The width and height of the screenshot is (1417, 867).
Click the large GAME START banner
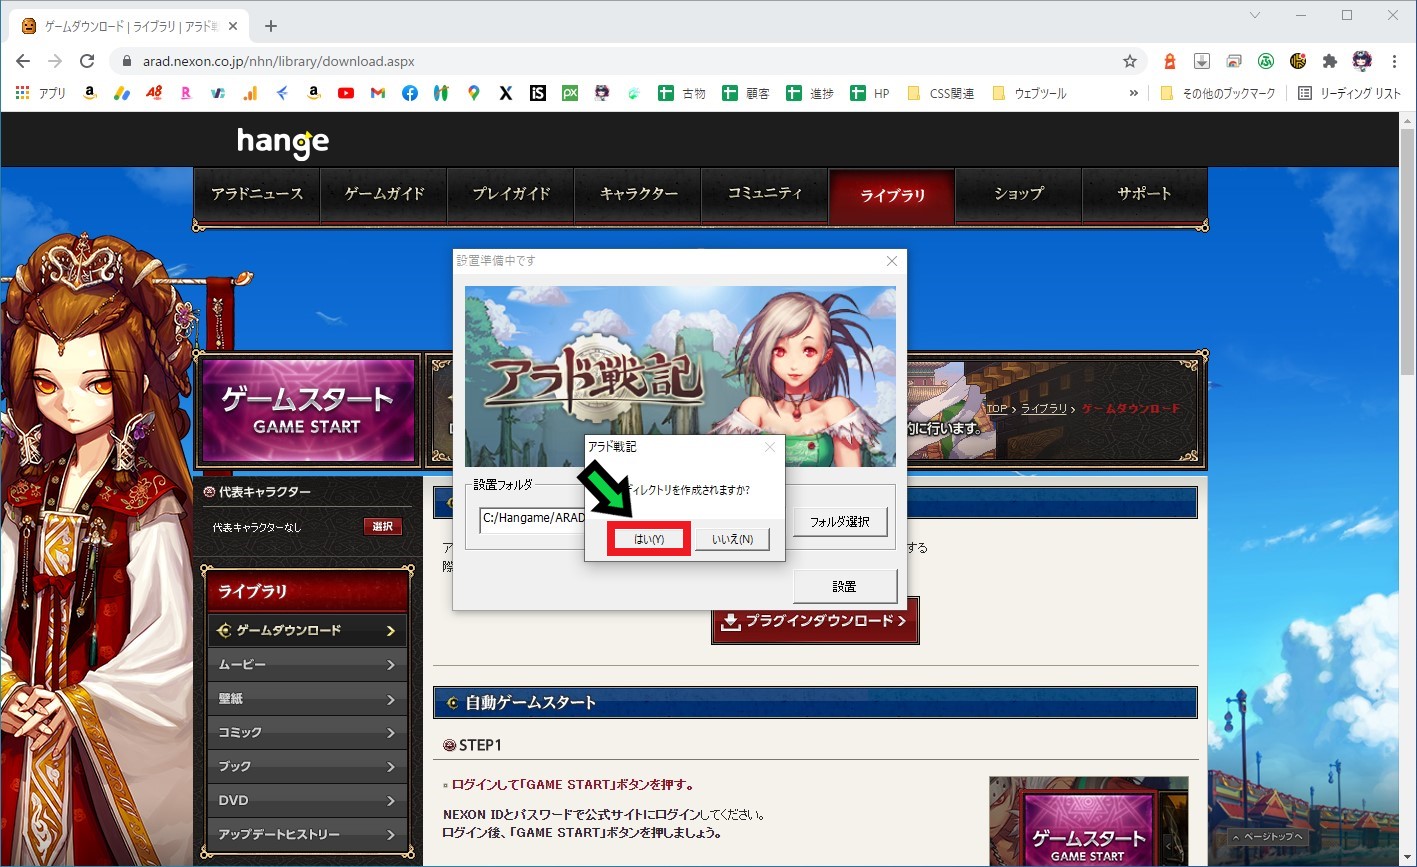point(307,410)
